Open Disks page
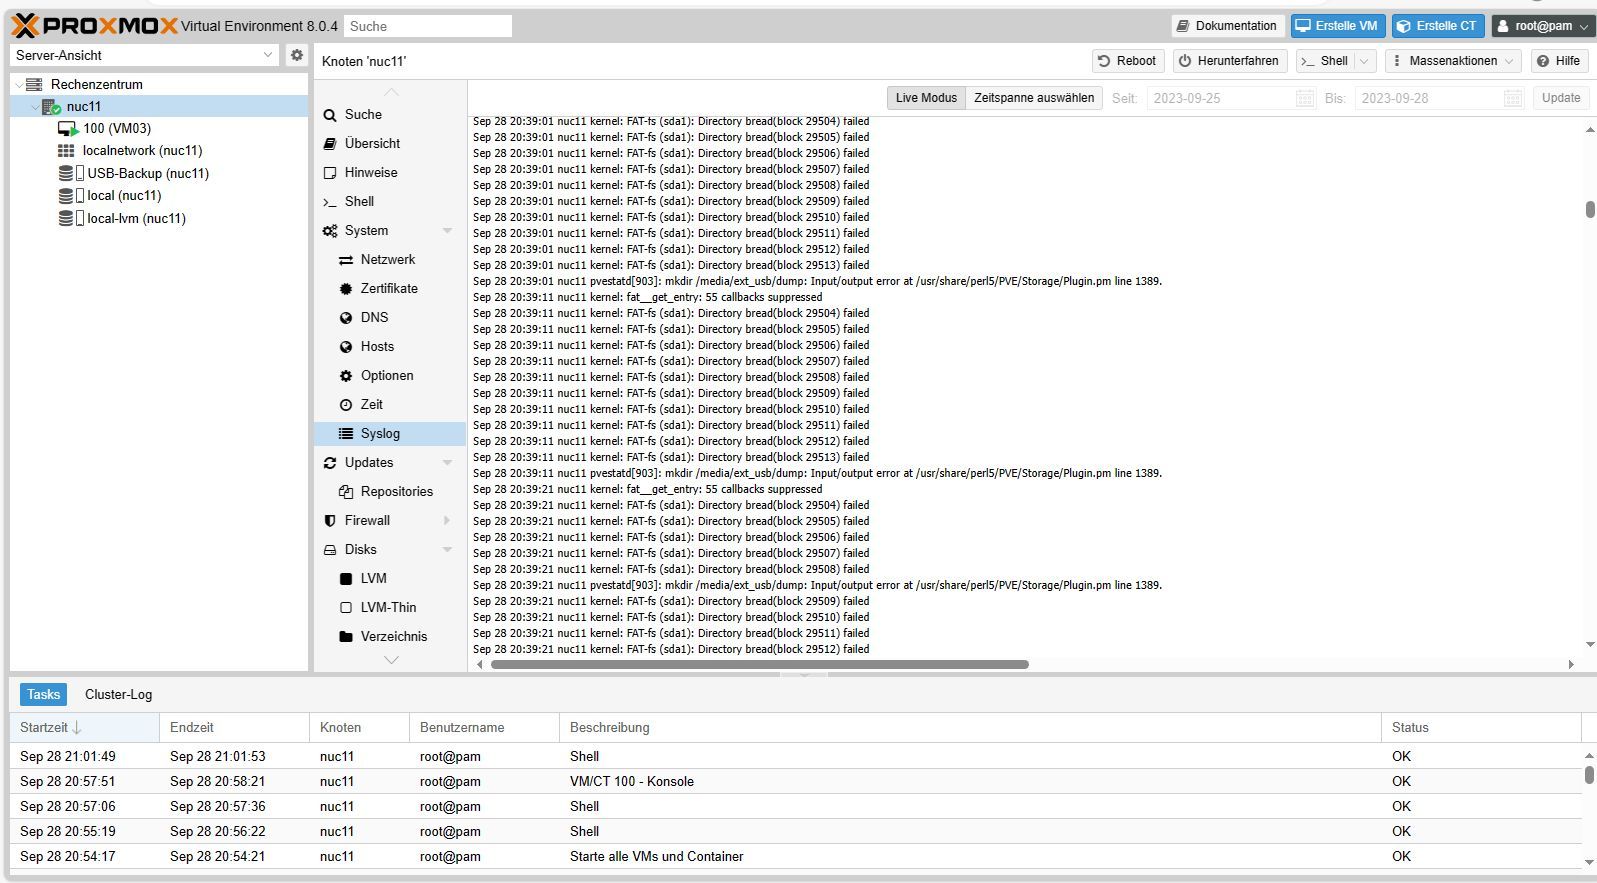This screenshot has width=1597, height=883. tap(361, 549)
